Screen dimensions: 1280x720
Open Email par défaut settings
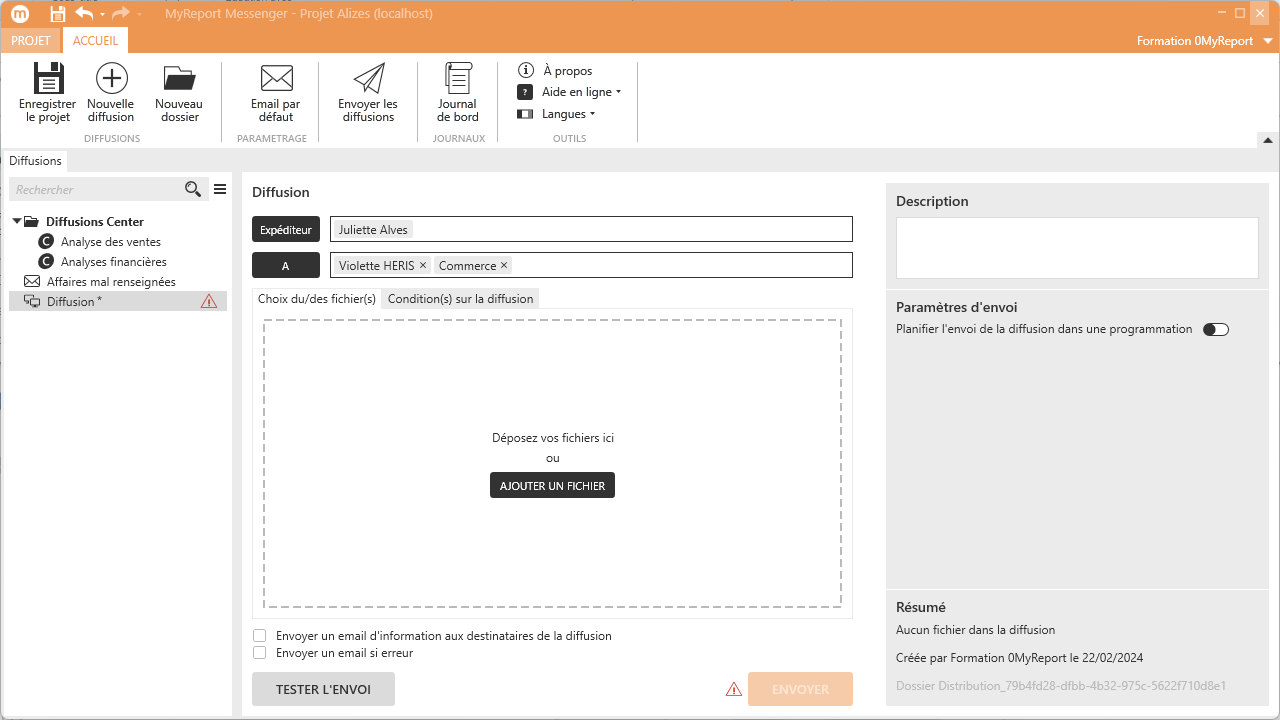coord(275,80)
